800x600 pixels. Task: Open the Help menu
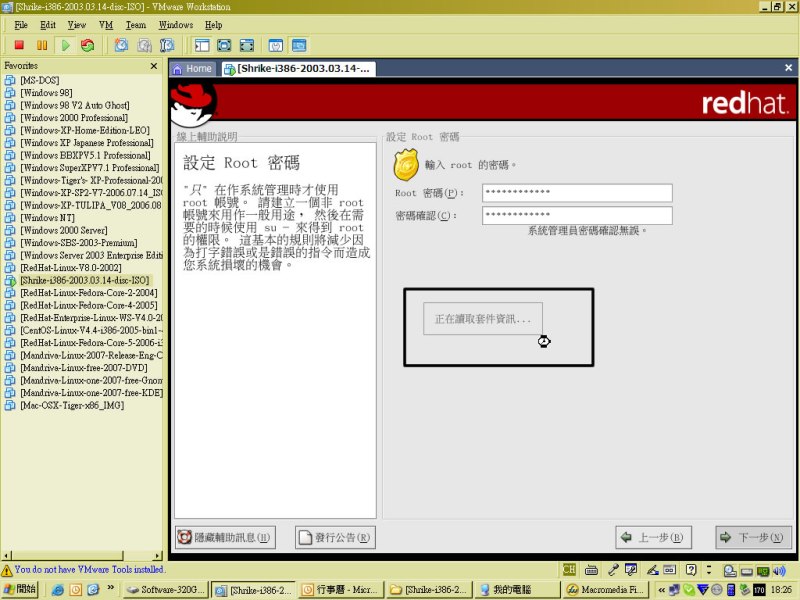pyautogui.click(x=214, y=25)
